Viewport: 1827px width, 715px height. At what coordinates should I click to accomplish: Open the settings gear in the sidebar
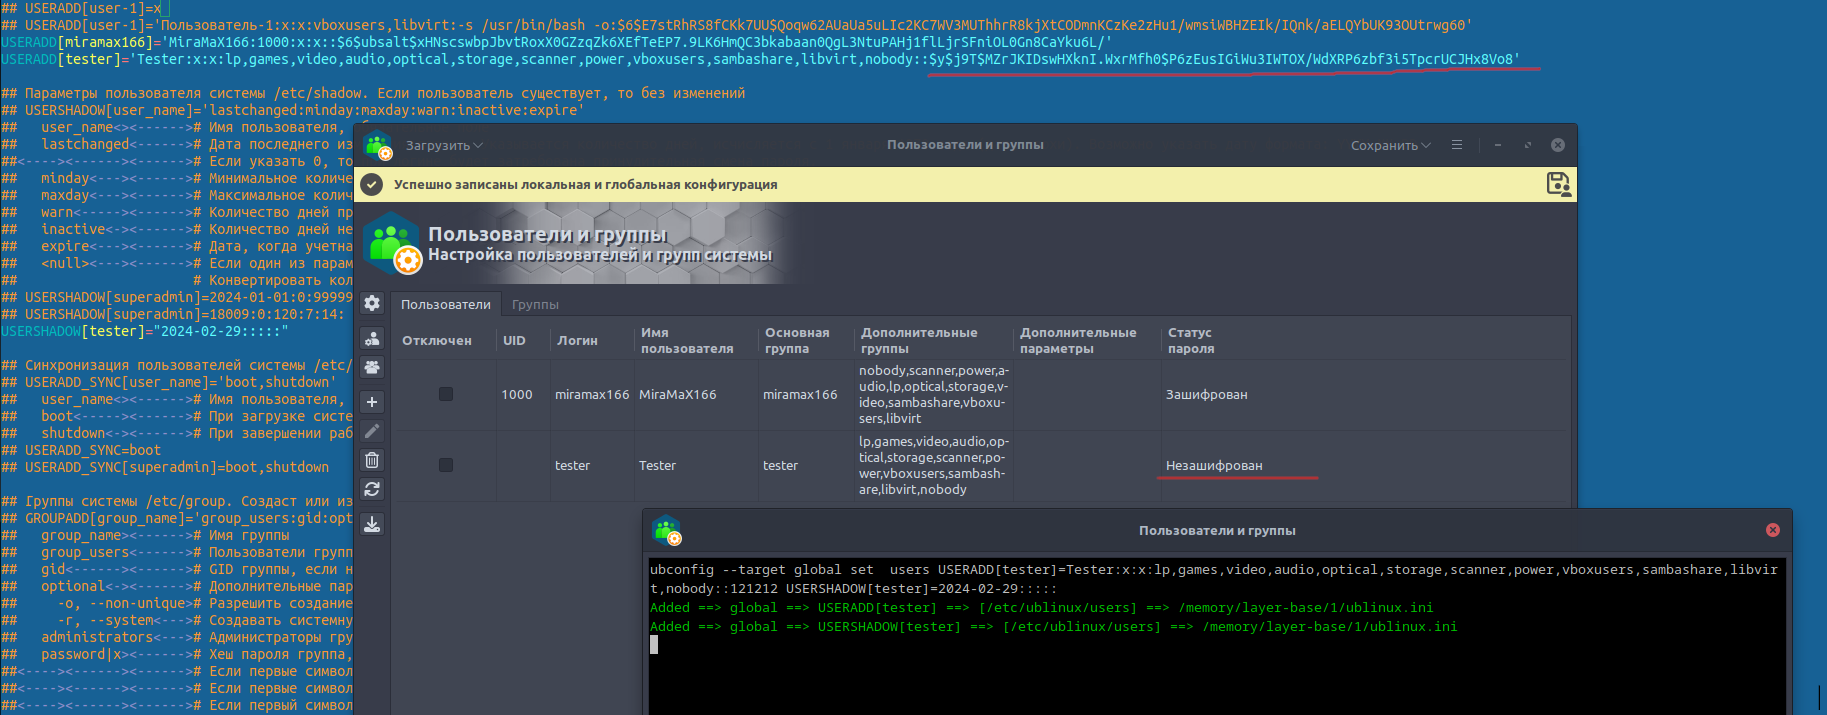[372, 303]
